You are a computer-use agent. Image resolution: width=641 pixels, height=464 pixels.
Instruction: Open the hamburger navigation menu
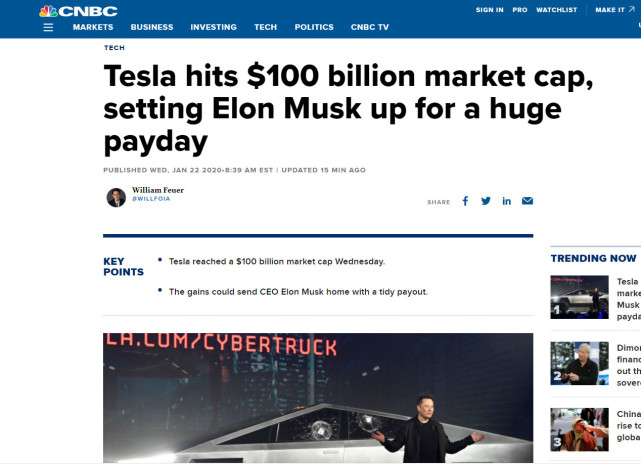click(x=48, y=27)
